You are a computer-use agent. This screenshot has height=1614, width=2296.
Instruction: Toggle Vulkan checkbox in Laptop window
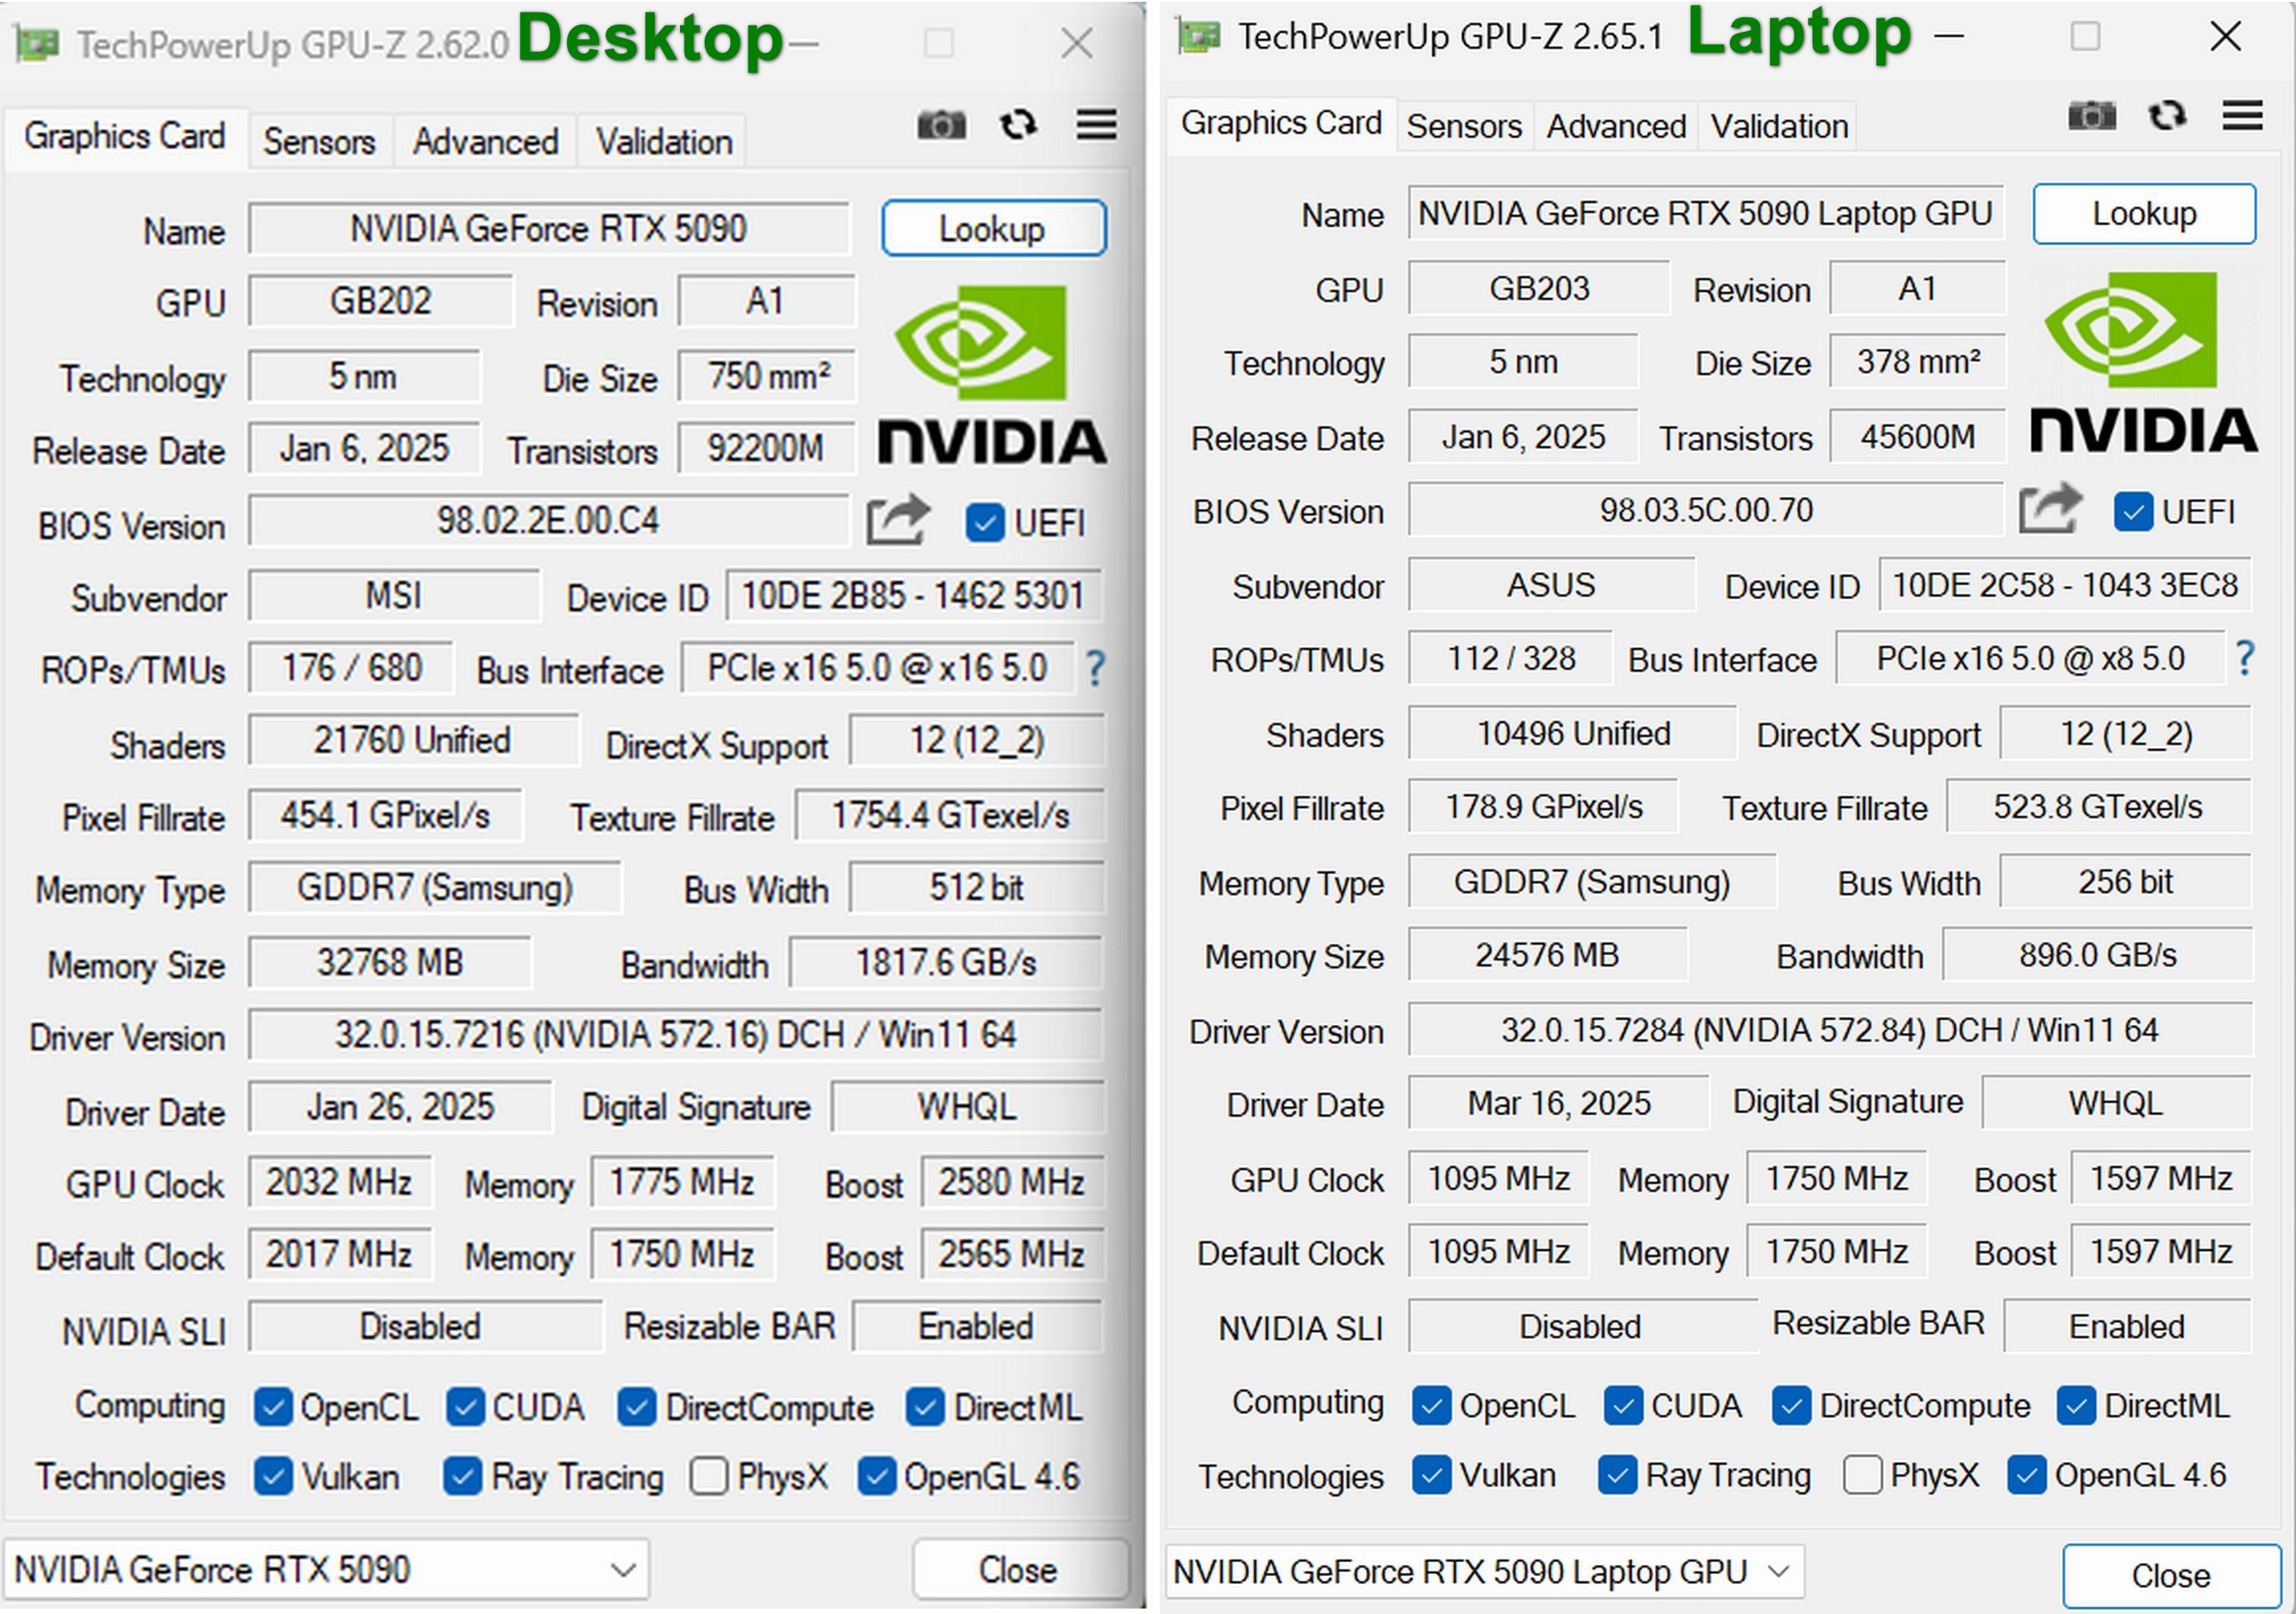[x=1432, y=1475]
